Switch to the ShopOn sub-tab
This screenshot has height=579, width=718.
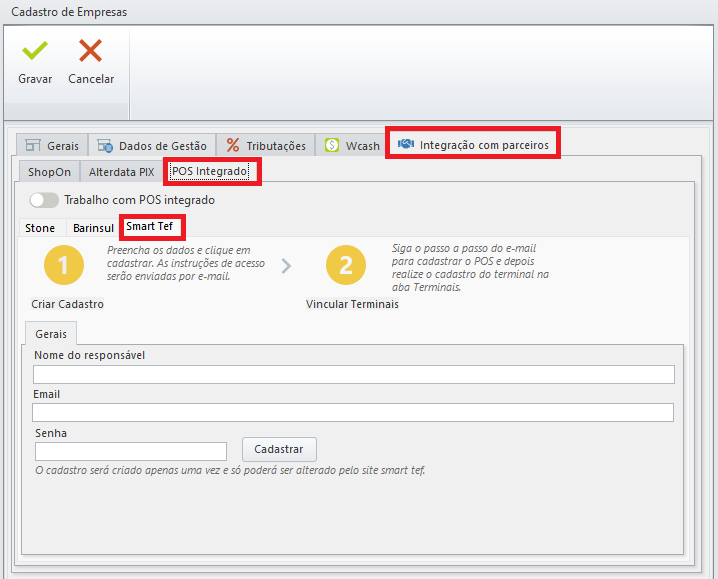click(x=49, y=172)
